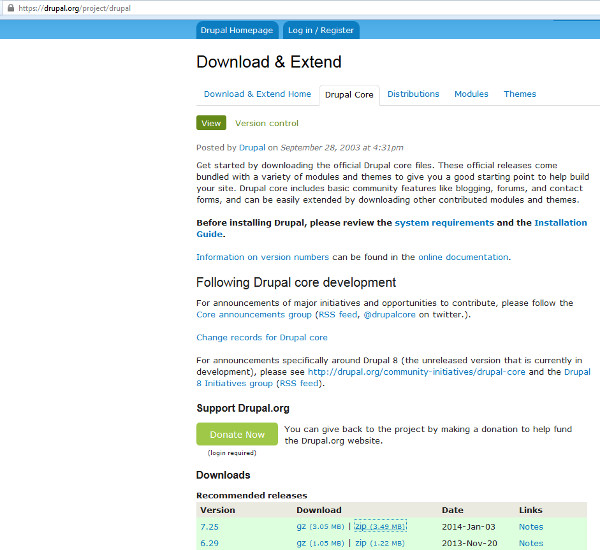
Task: Click the Support Drupal.org heading
Action: [x=243, y=408]
